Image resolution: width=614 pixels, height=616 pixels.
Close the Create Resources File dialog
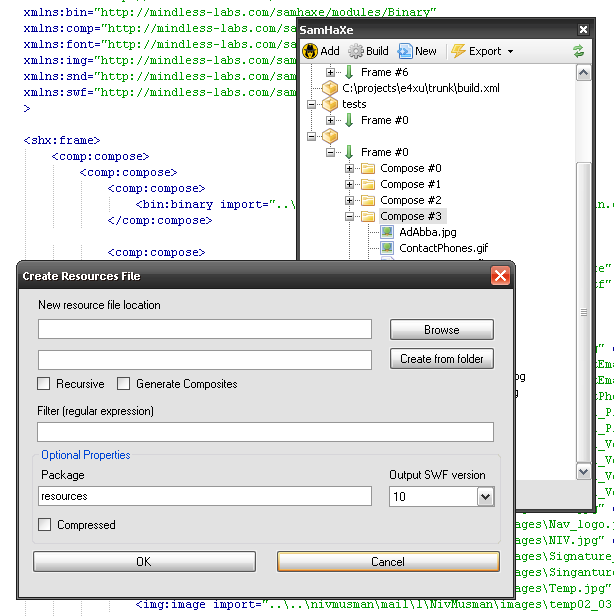point(500,276)
